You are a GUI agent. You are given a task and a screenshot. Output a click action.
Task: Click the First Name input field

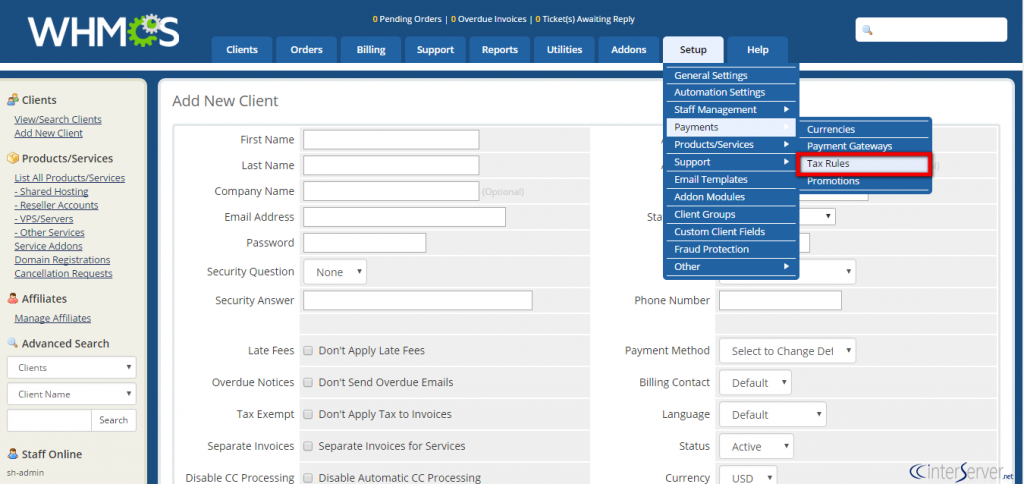coord(391,139)
